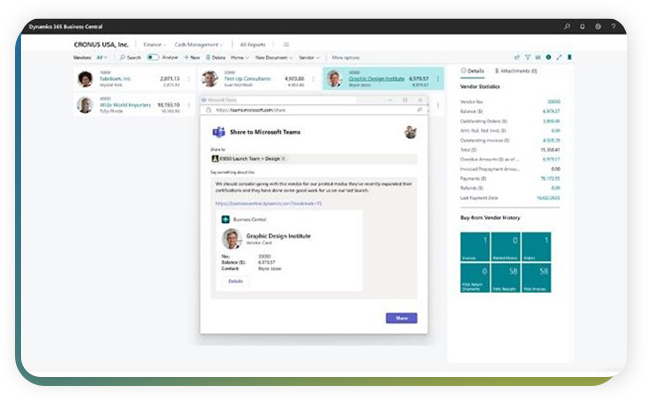
Task: Click the filter funnel icon above Details
Action: click(528, 58)
